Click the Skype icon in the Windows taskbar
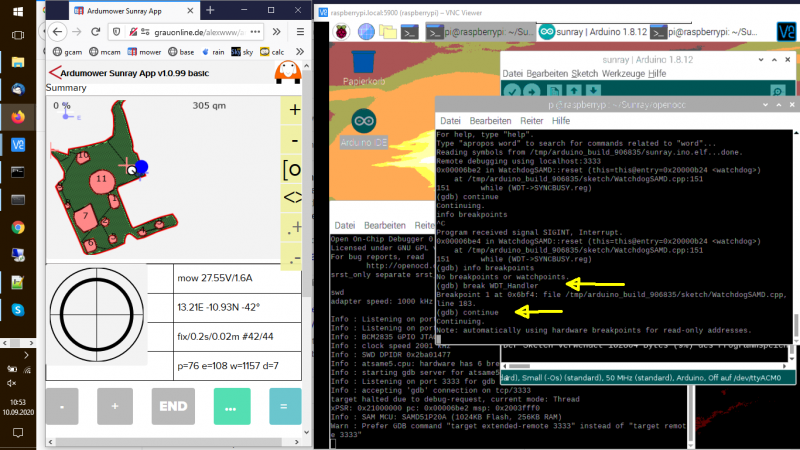 click(18, 310)
